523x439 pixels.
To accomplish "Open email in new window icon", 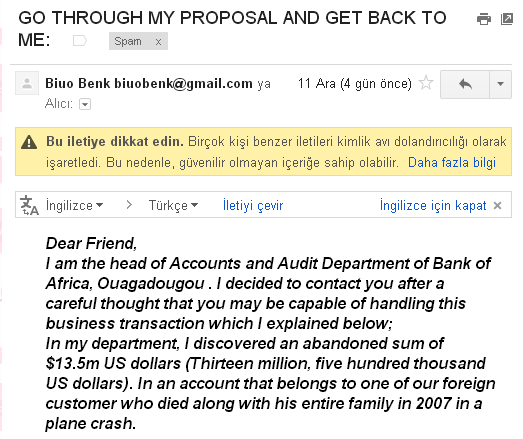I will coord(507,19).
